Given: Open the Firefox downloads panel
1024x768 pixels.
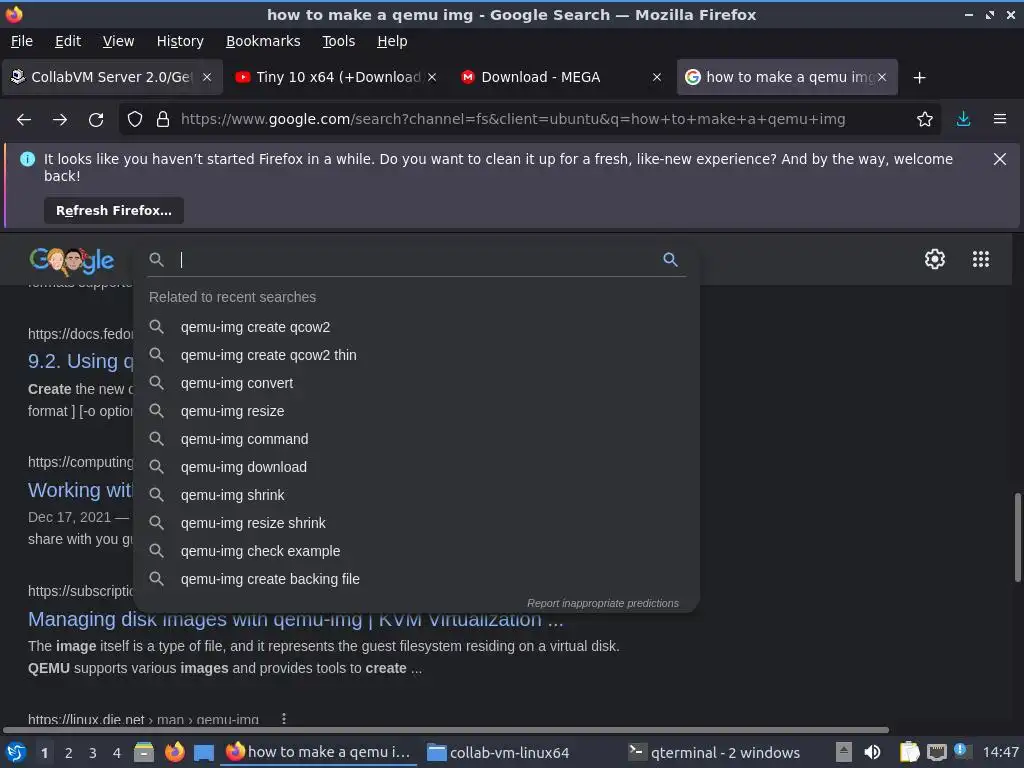Looking at the screenshot, I should point(963,119).
